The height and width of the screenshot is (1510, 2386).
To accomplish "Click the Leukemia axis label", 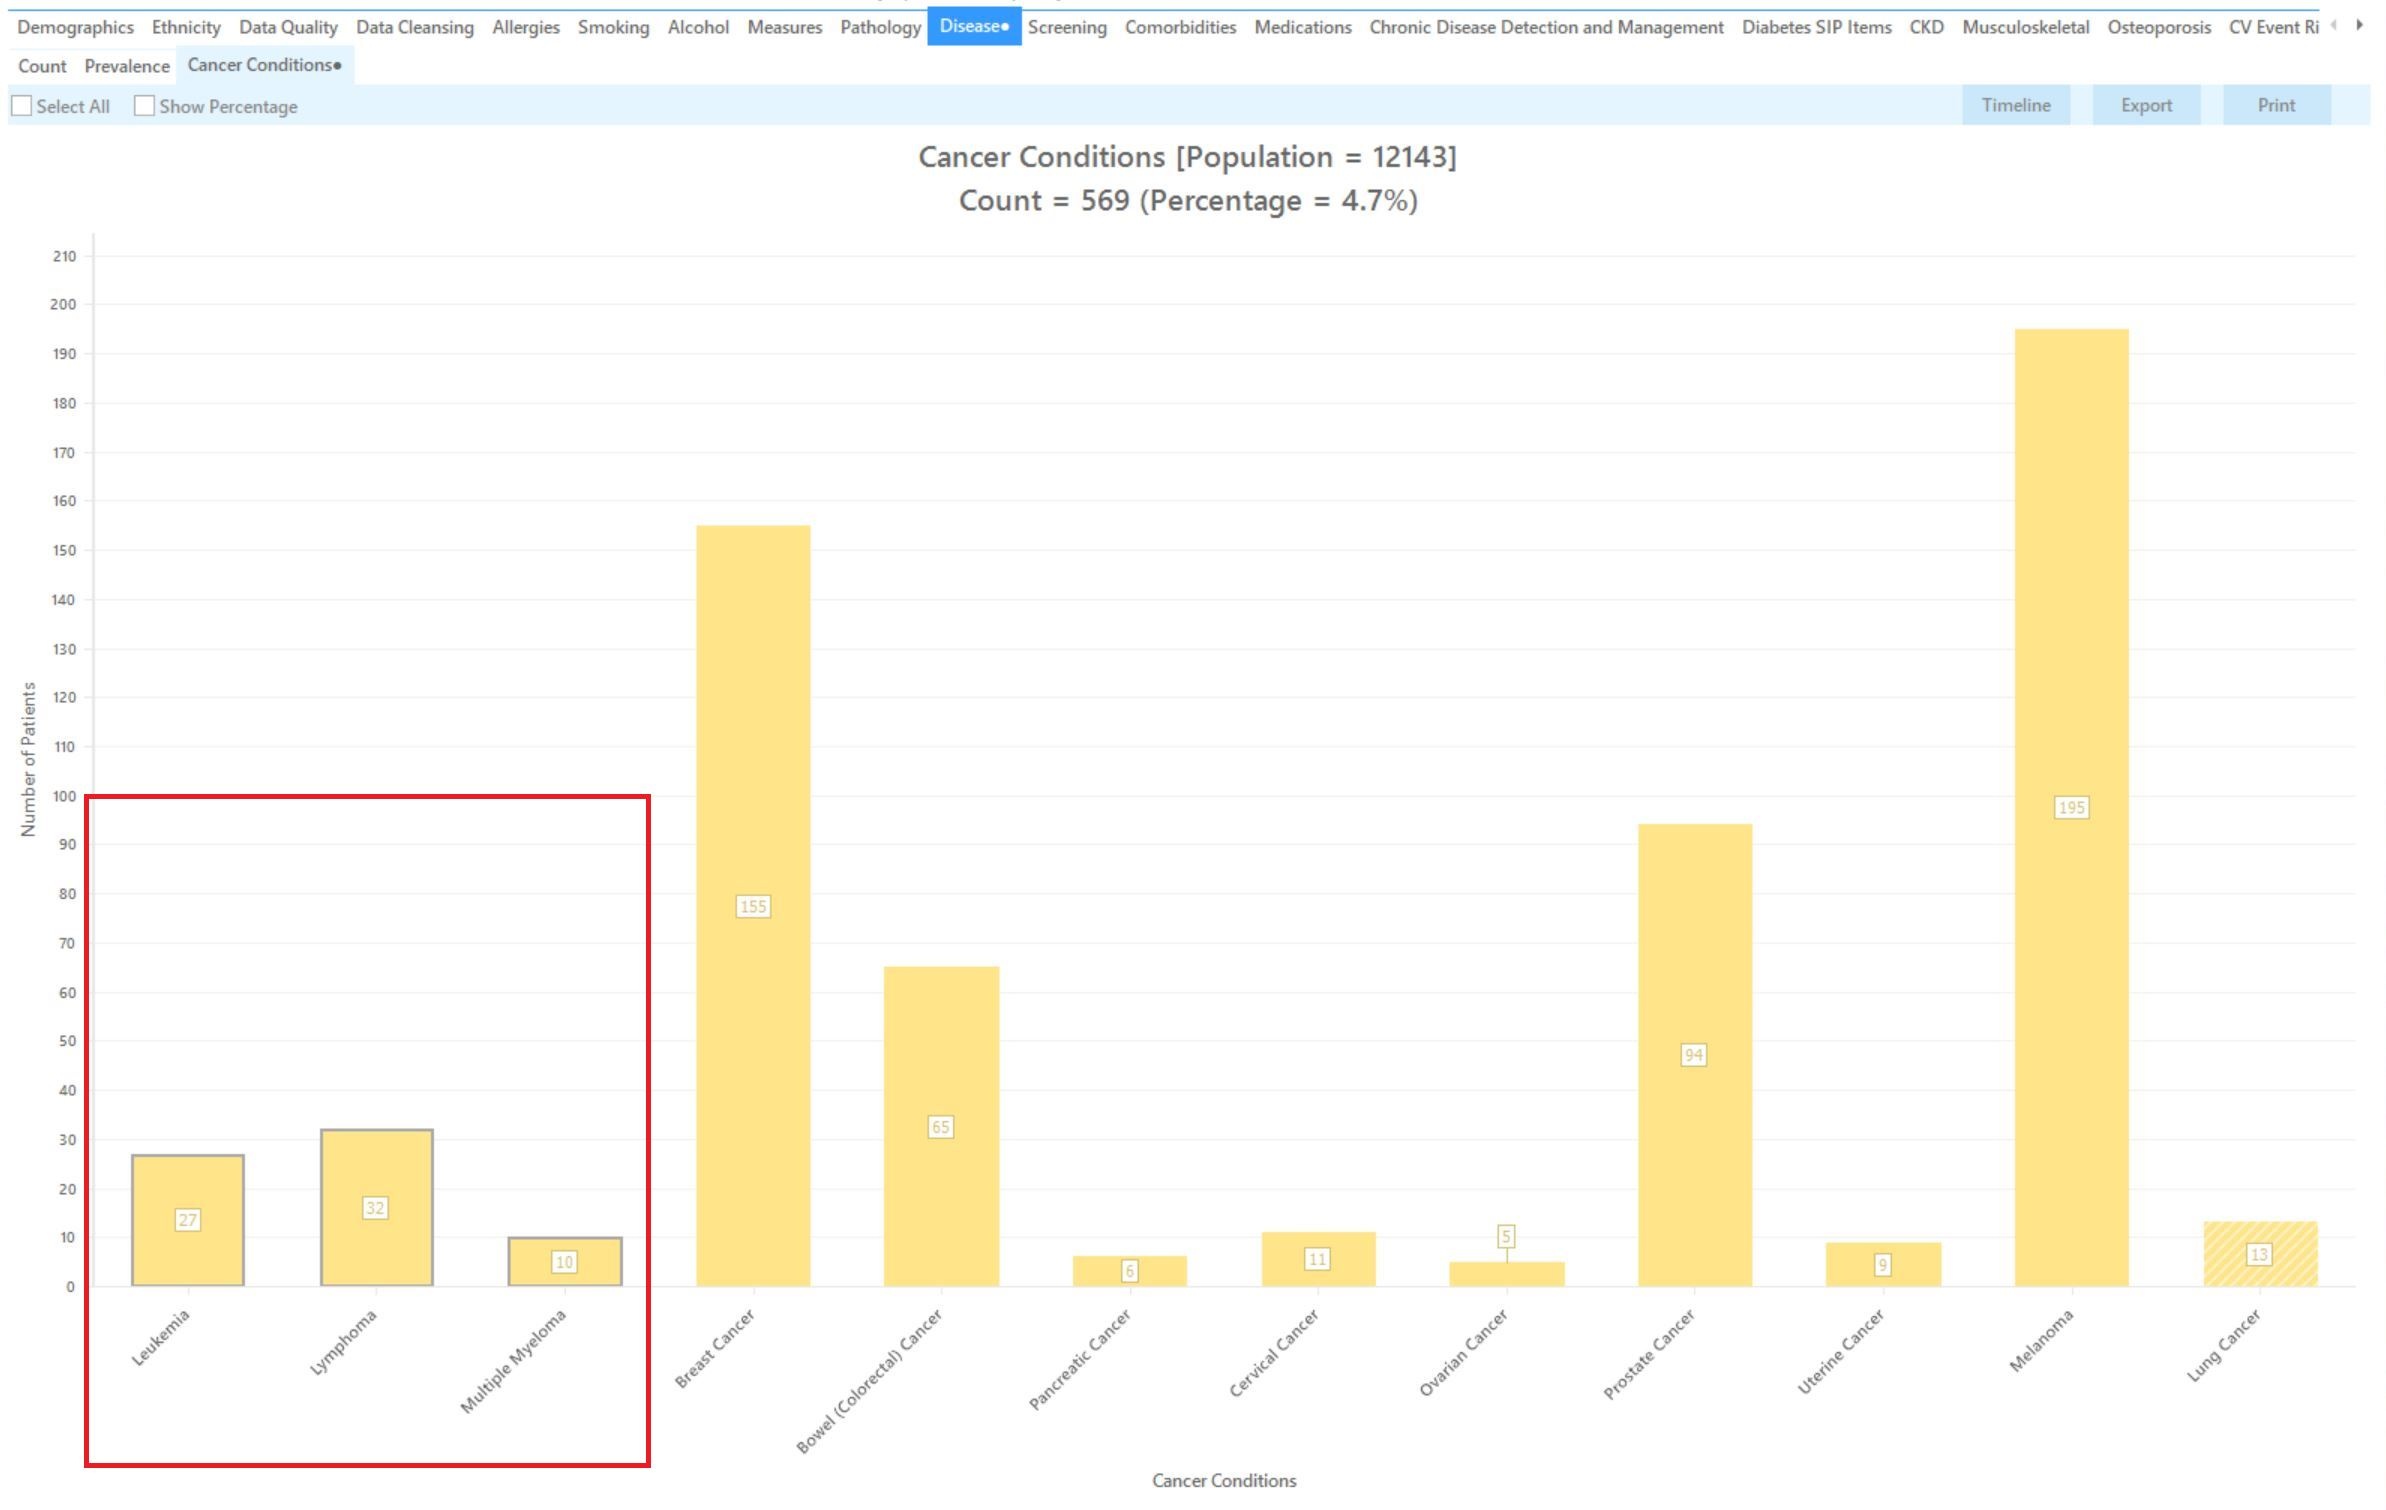I will (160, 1338).
